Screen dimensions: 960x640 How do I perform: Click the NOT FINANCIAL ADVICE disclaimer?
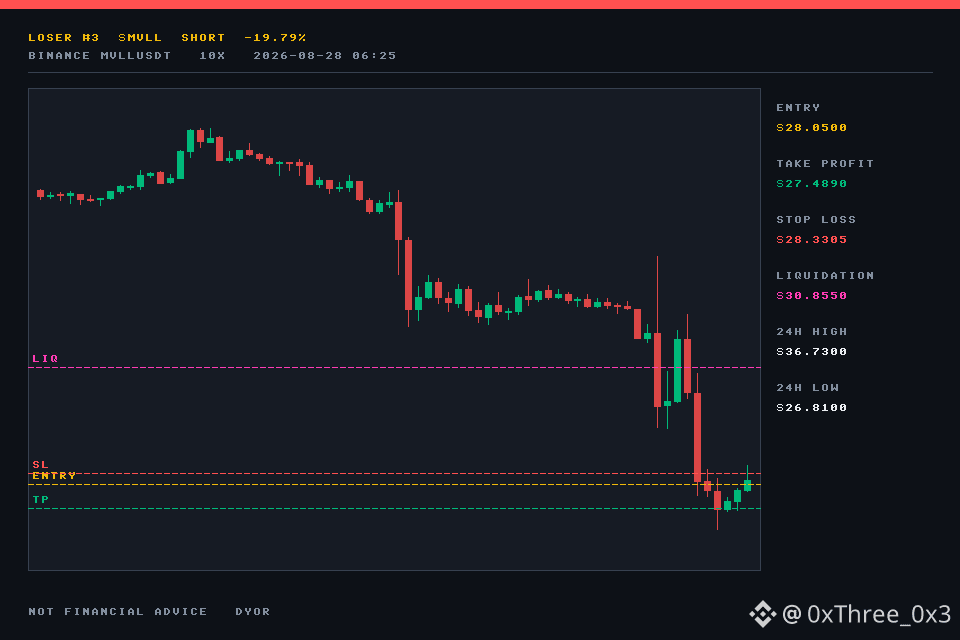click(x=118, y=612)
